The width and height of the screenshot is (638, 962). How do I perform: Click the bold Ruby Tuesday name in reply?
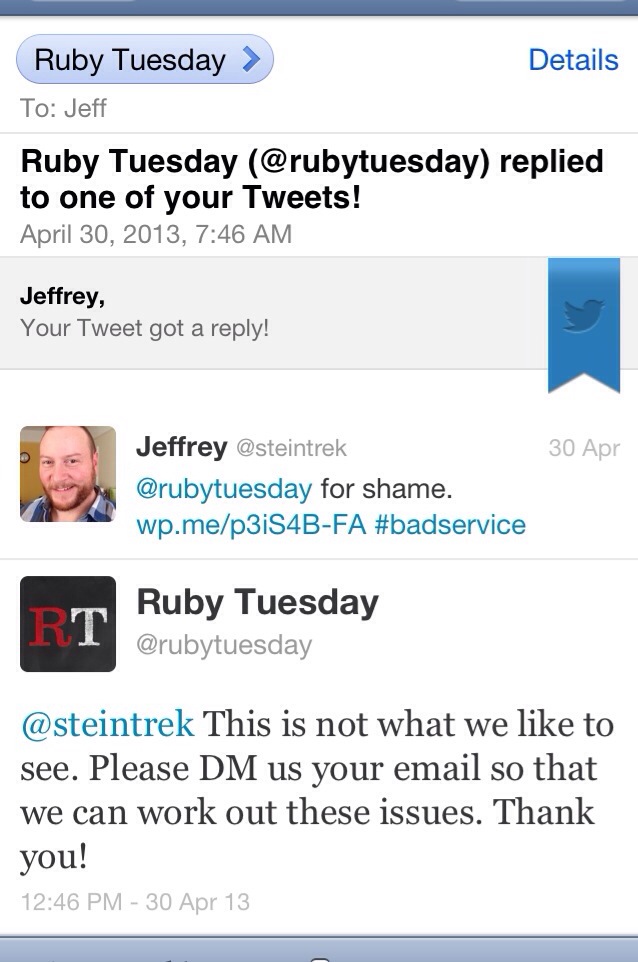tap(257, 602)
